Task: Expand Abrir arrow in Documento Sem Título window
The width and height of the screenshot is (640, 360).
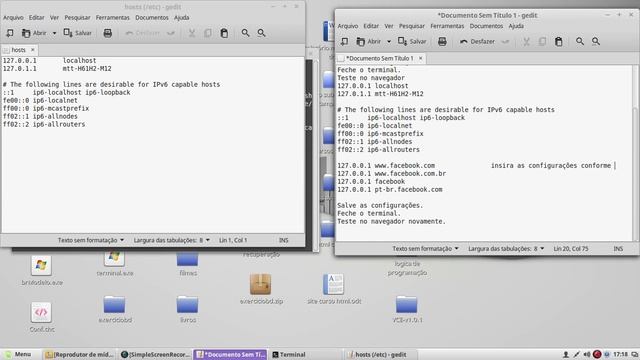Action: (x=389, y=41)
